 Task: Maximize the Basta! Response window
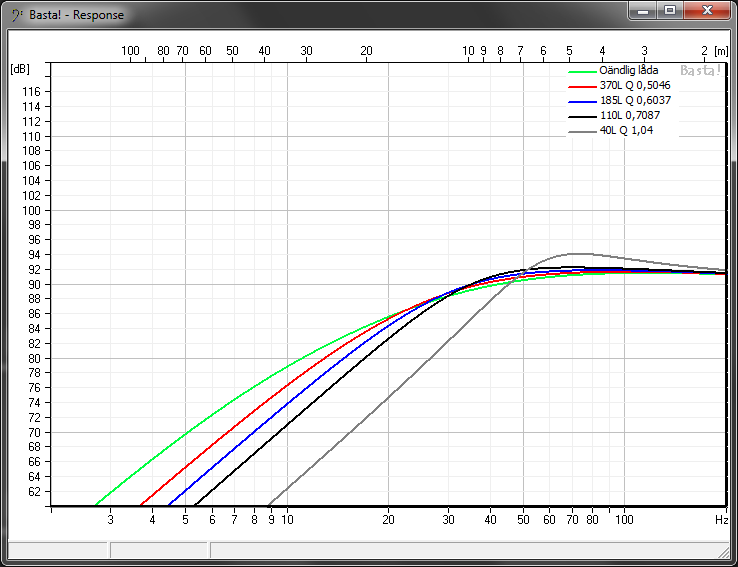pyautogui.click(x=669, y=11)
